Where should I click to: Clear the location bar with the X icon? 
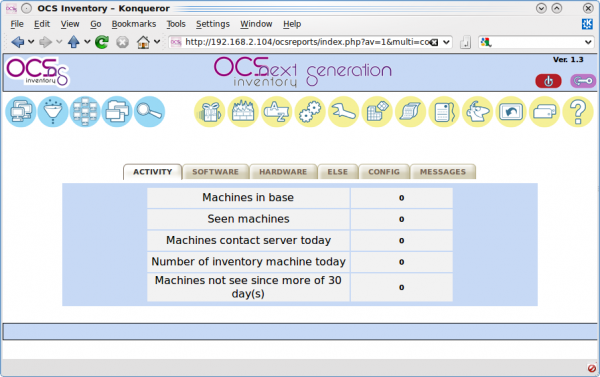click(x=434, y=42)
